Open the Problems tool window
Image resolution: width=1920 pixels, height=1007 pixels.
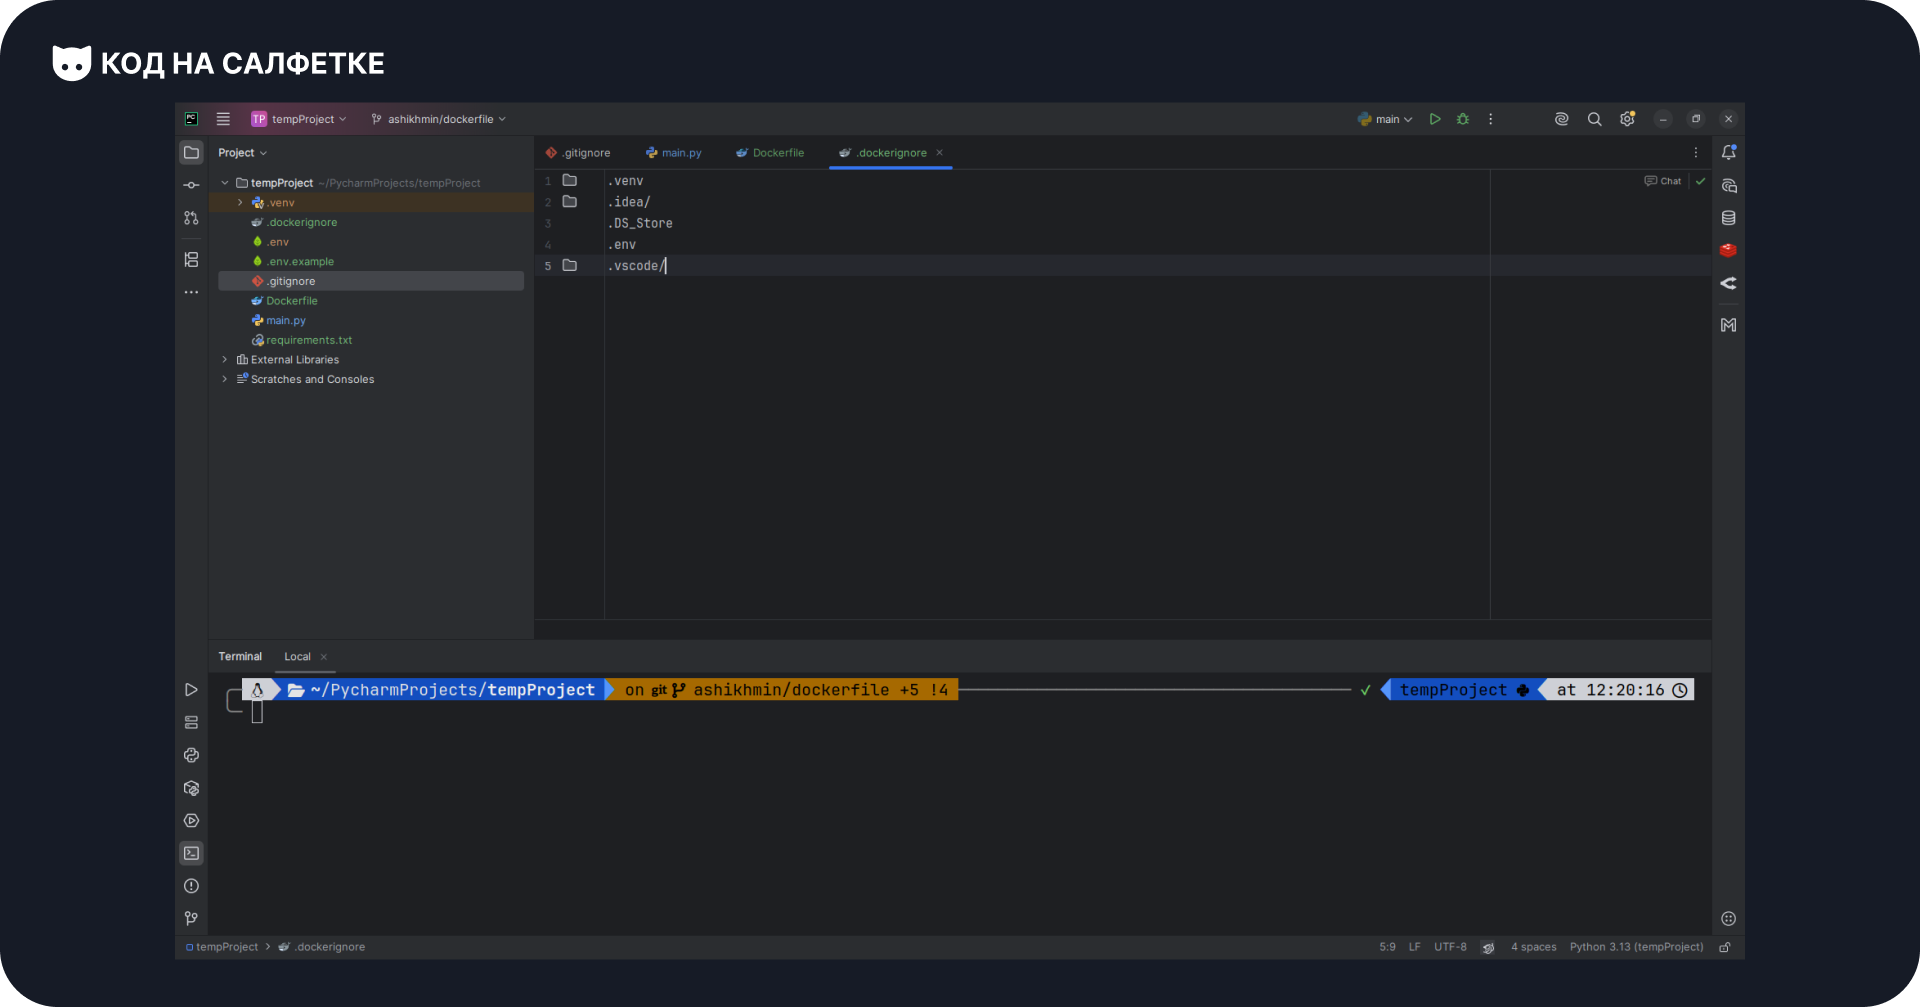click(x=191, y=886)
